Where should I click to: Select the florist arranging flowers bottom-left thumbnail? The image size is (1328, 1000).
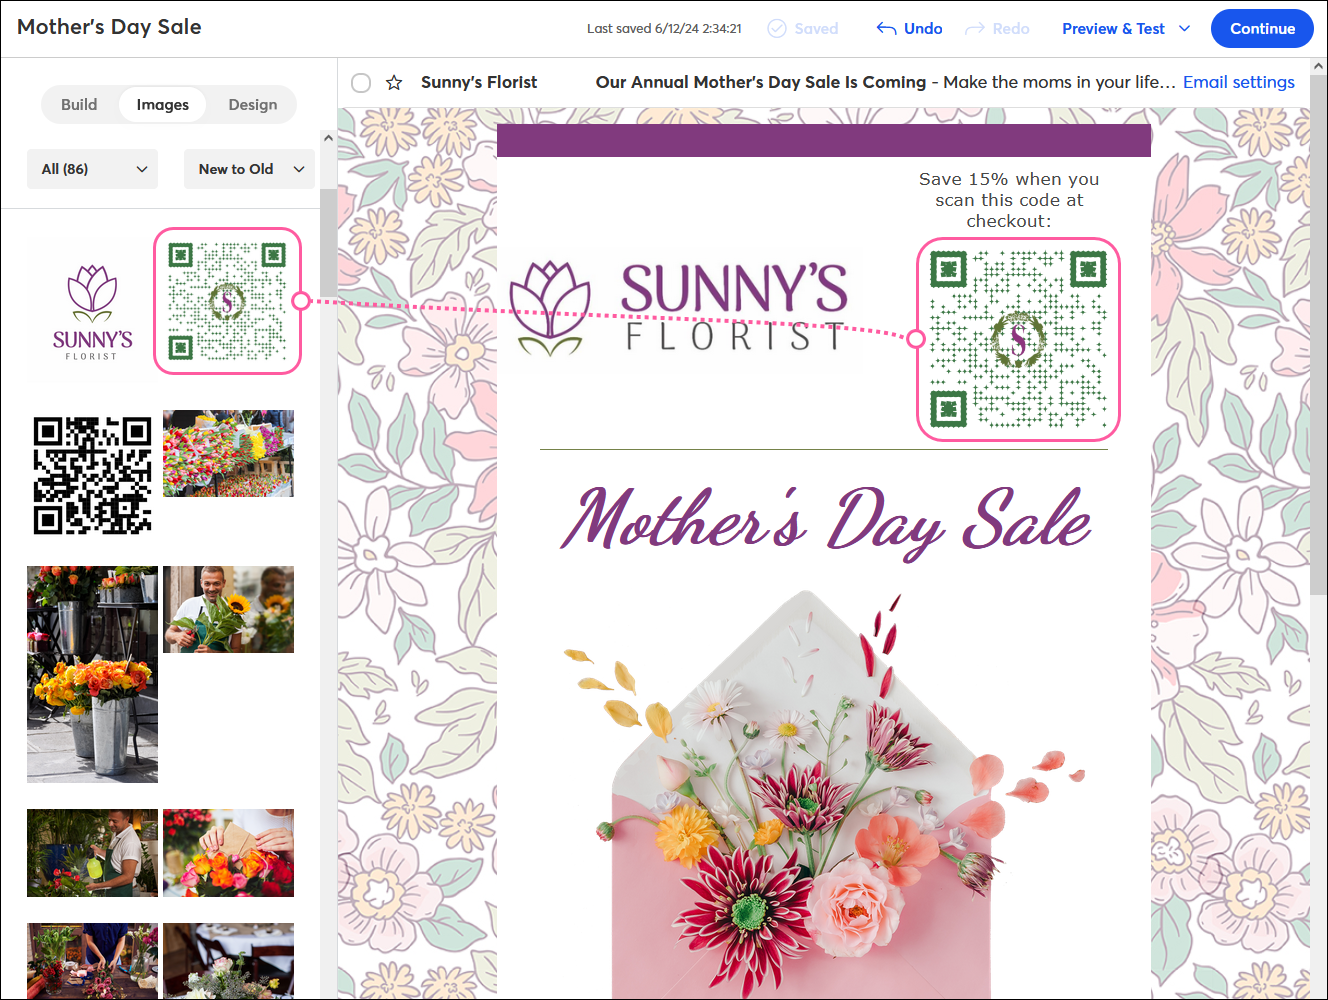(x=92, y=960)
